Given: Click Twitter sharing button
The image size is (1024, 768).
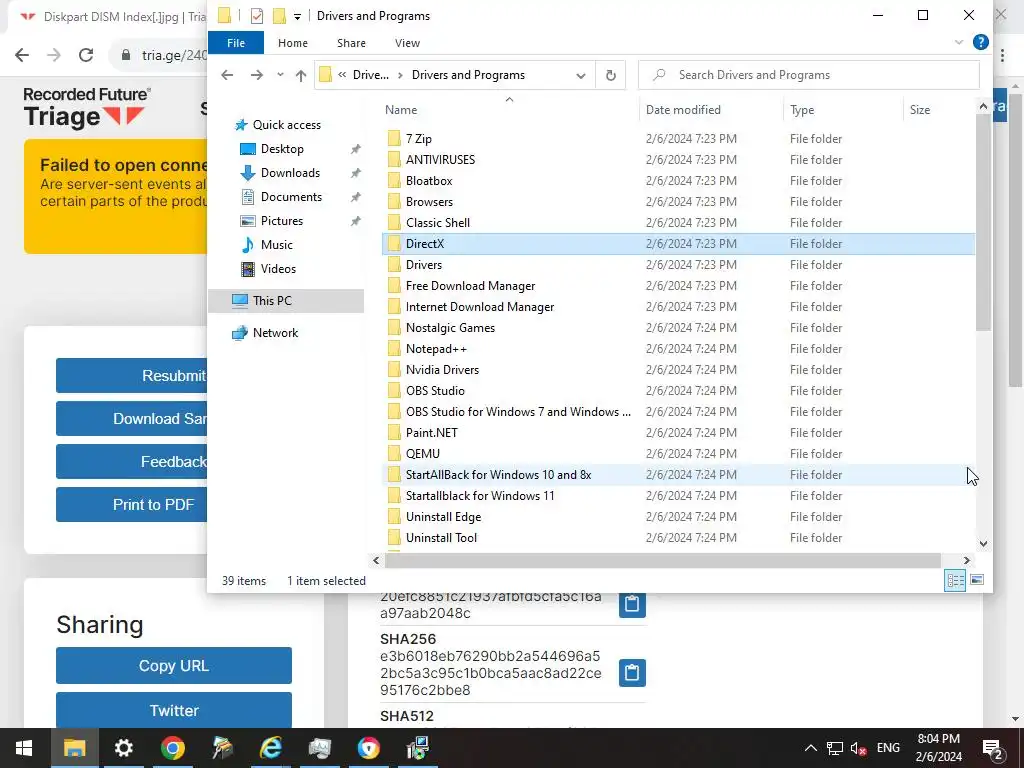Looking at the screenshot, I should tap(174, 710).
